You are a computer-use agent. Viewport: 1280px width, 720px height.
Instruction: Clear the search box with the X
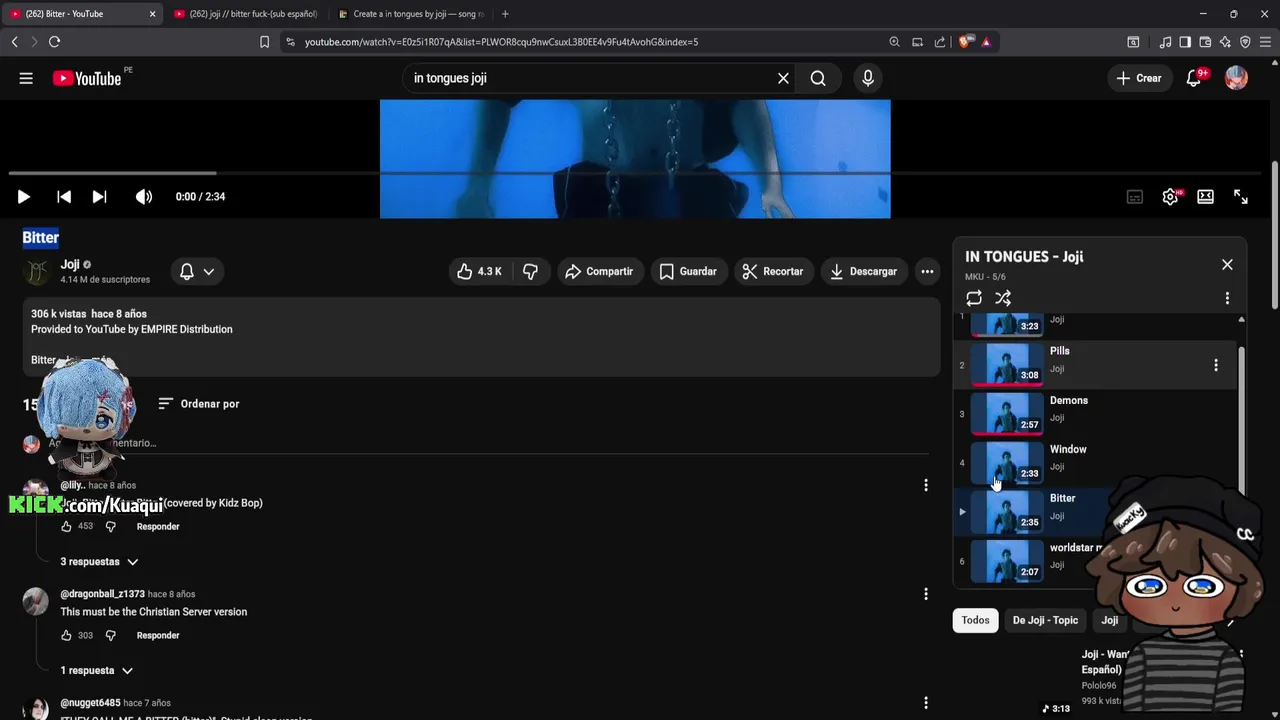click(783, 78)
